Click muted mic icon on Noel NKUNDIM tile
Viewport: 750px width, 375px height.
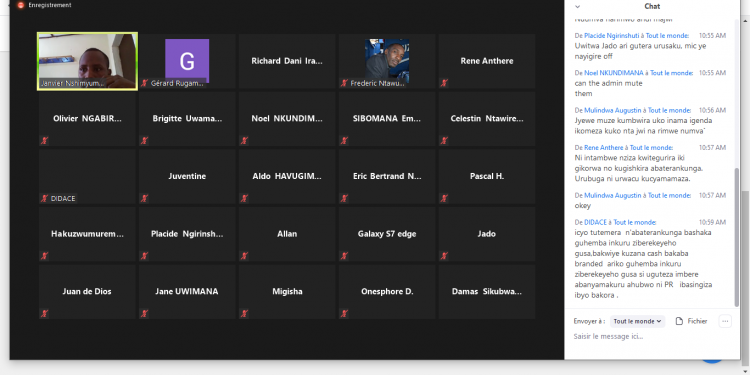click(244, 141)
